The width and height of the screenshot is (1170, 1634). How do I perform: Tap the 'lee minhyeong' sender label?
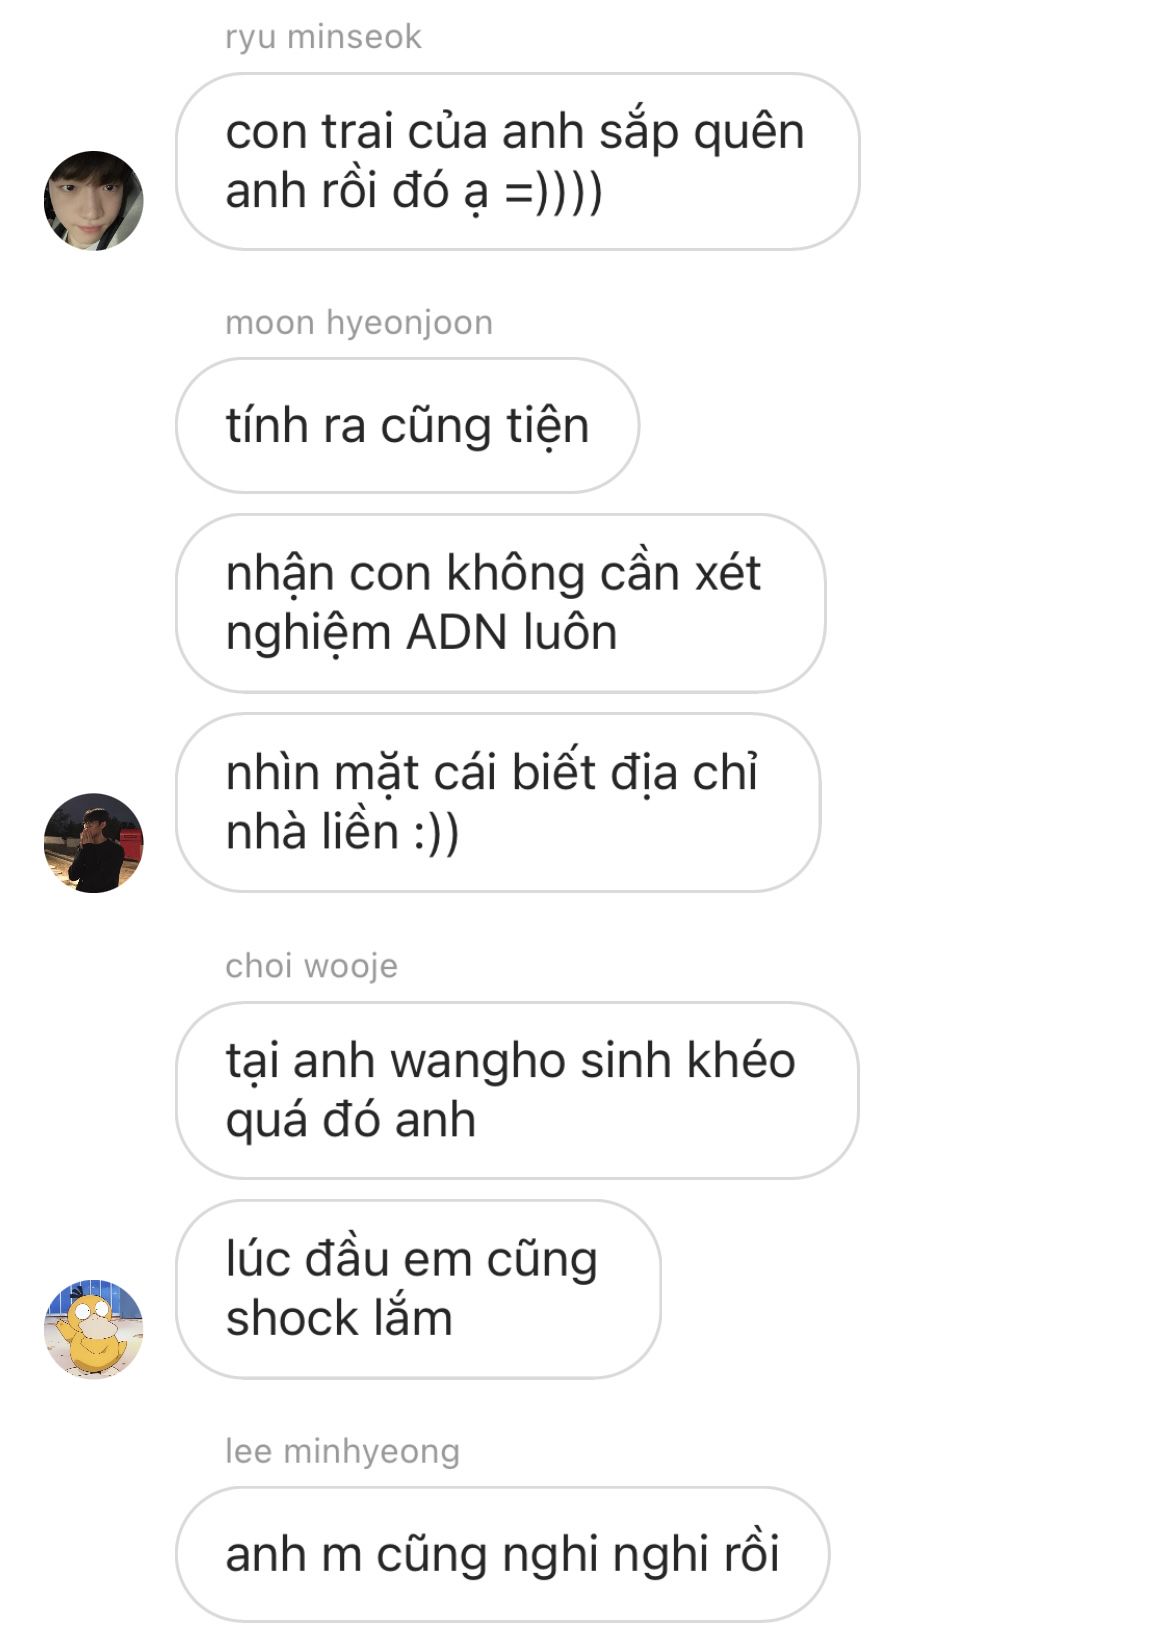(342, 1451)
